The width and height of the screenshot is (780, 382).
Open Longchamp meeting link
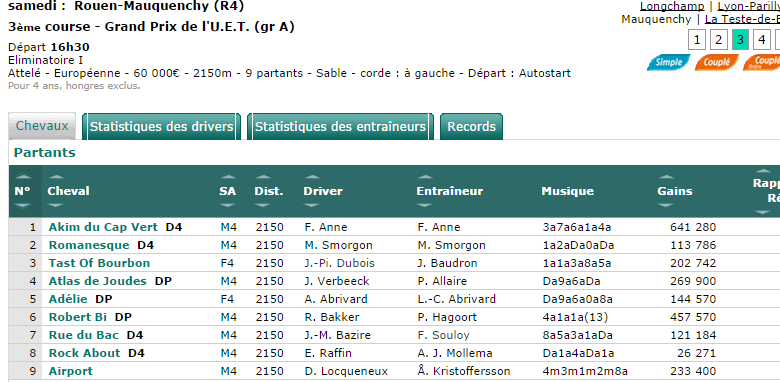672,6
